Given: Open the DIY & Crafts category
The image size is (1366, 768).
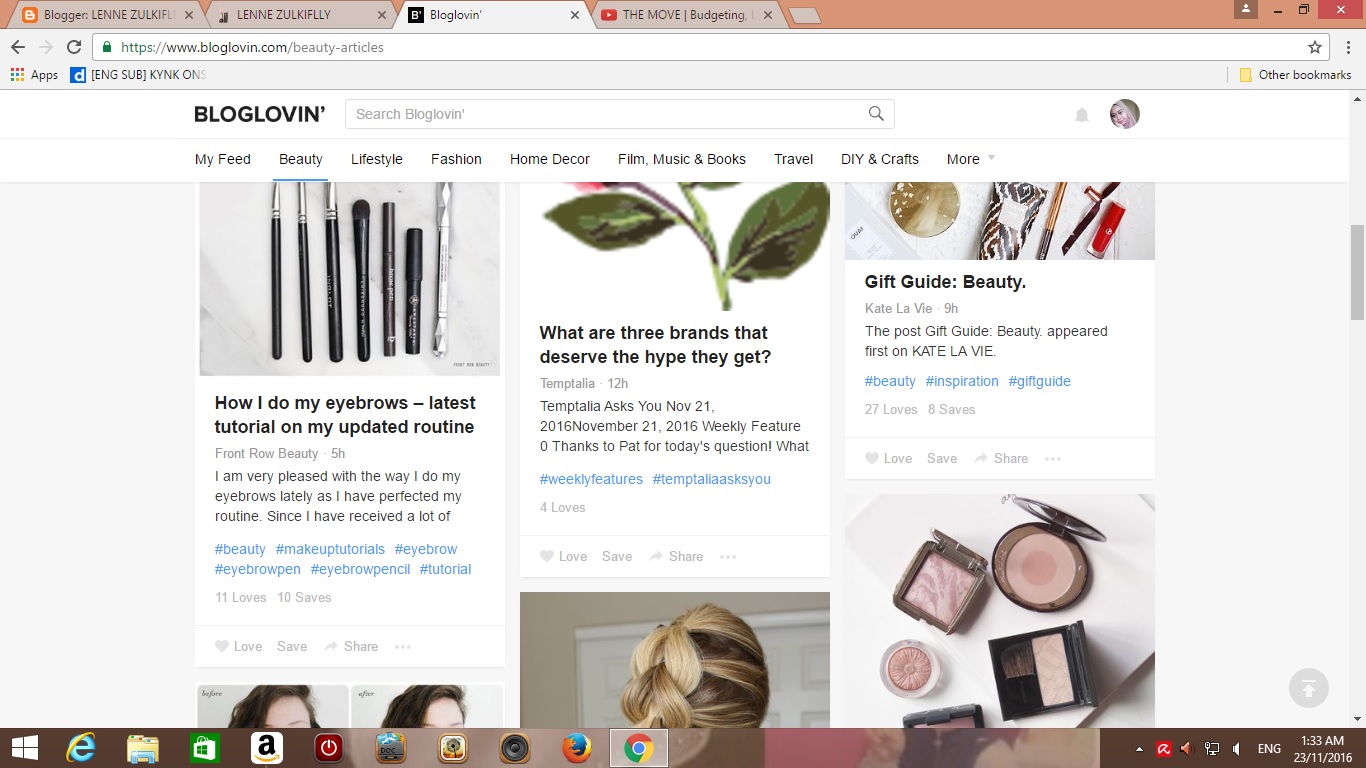Looking at the screenshot, I should [880, 159].
